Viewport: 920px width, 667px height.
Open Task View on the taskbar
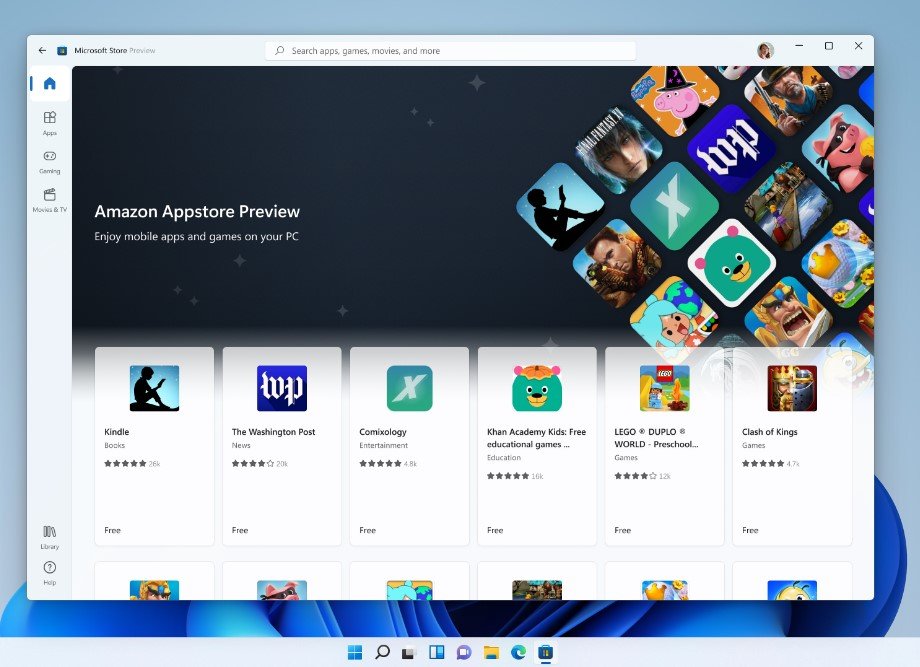pyautogui.click(x=409, y=652)
